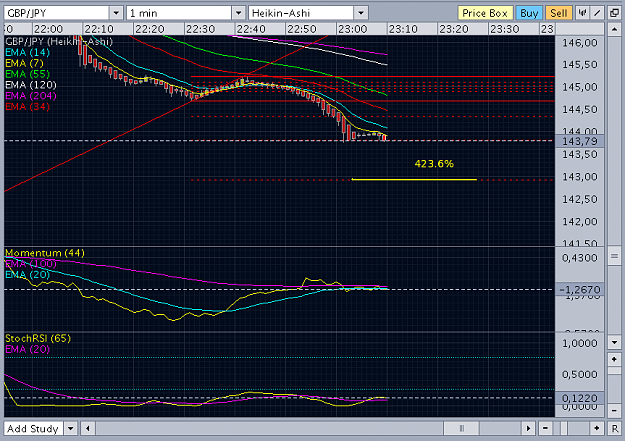This screenshot has height=441, width=625.
Task: Click the 1,0000 StochRSI axis label
Action: pos(580,343)
